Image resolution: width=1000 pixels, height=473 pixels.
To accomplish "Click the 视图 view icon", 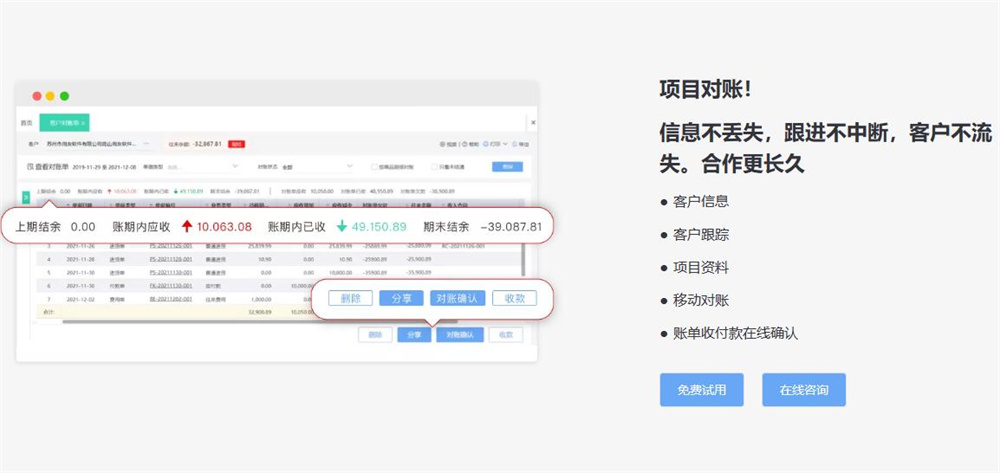I will coord(445,144).
